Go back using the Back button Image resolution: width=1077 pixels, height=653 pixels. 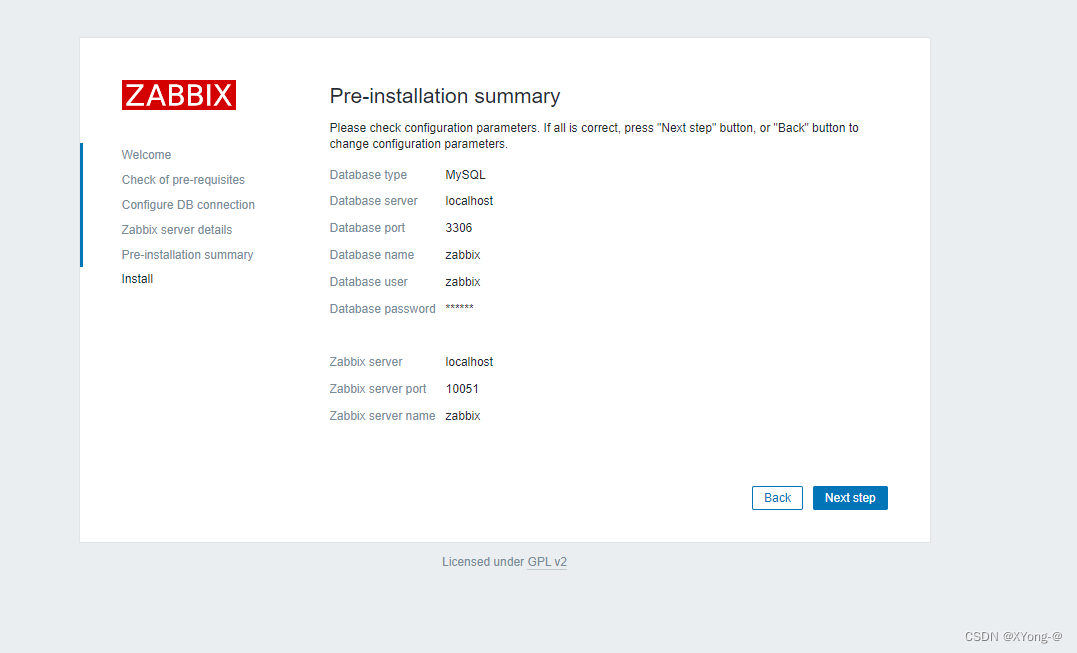point(777,498)
